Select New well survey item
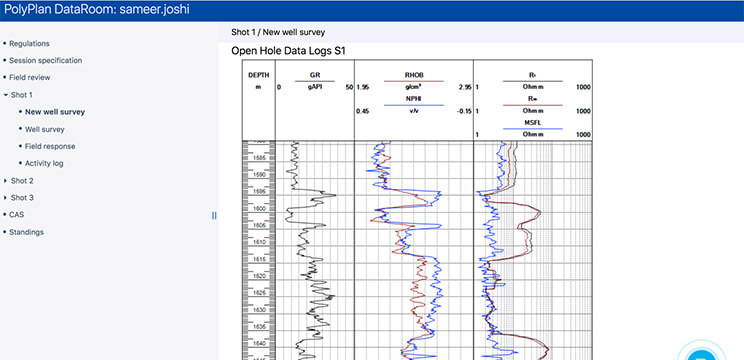The height and width of the screenshot is (360, 744). [x=55, y=112]
